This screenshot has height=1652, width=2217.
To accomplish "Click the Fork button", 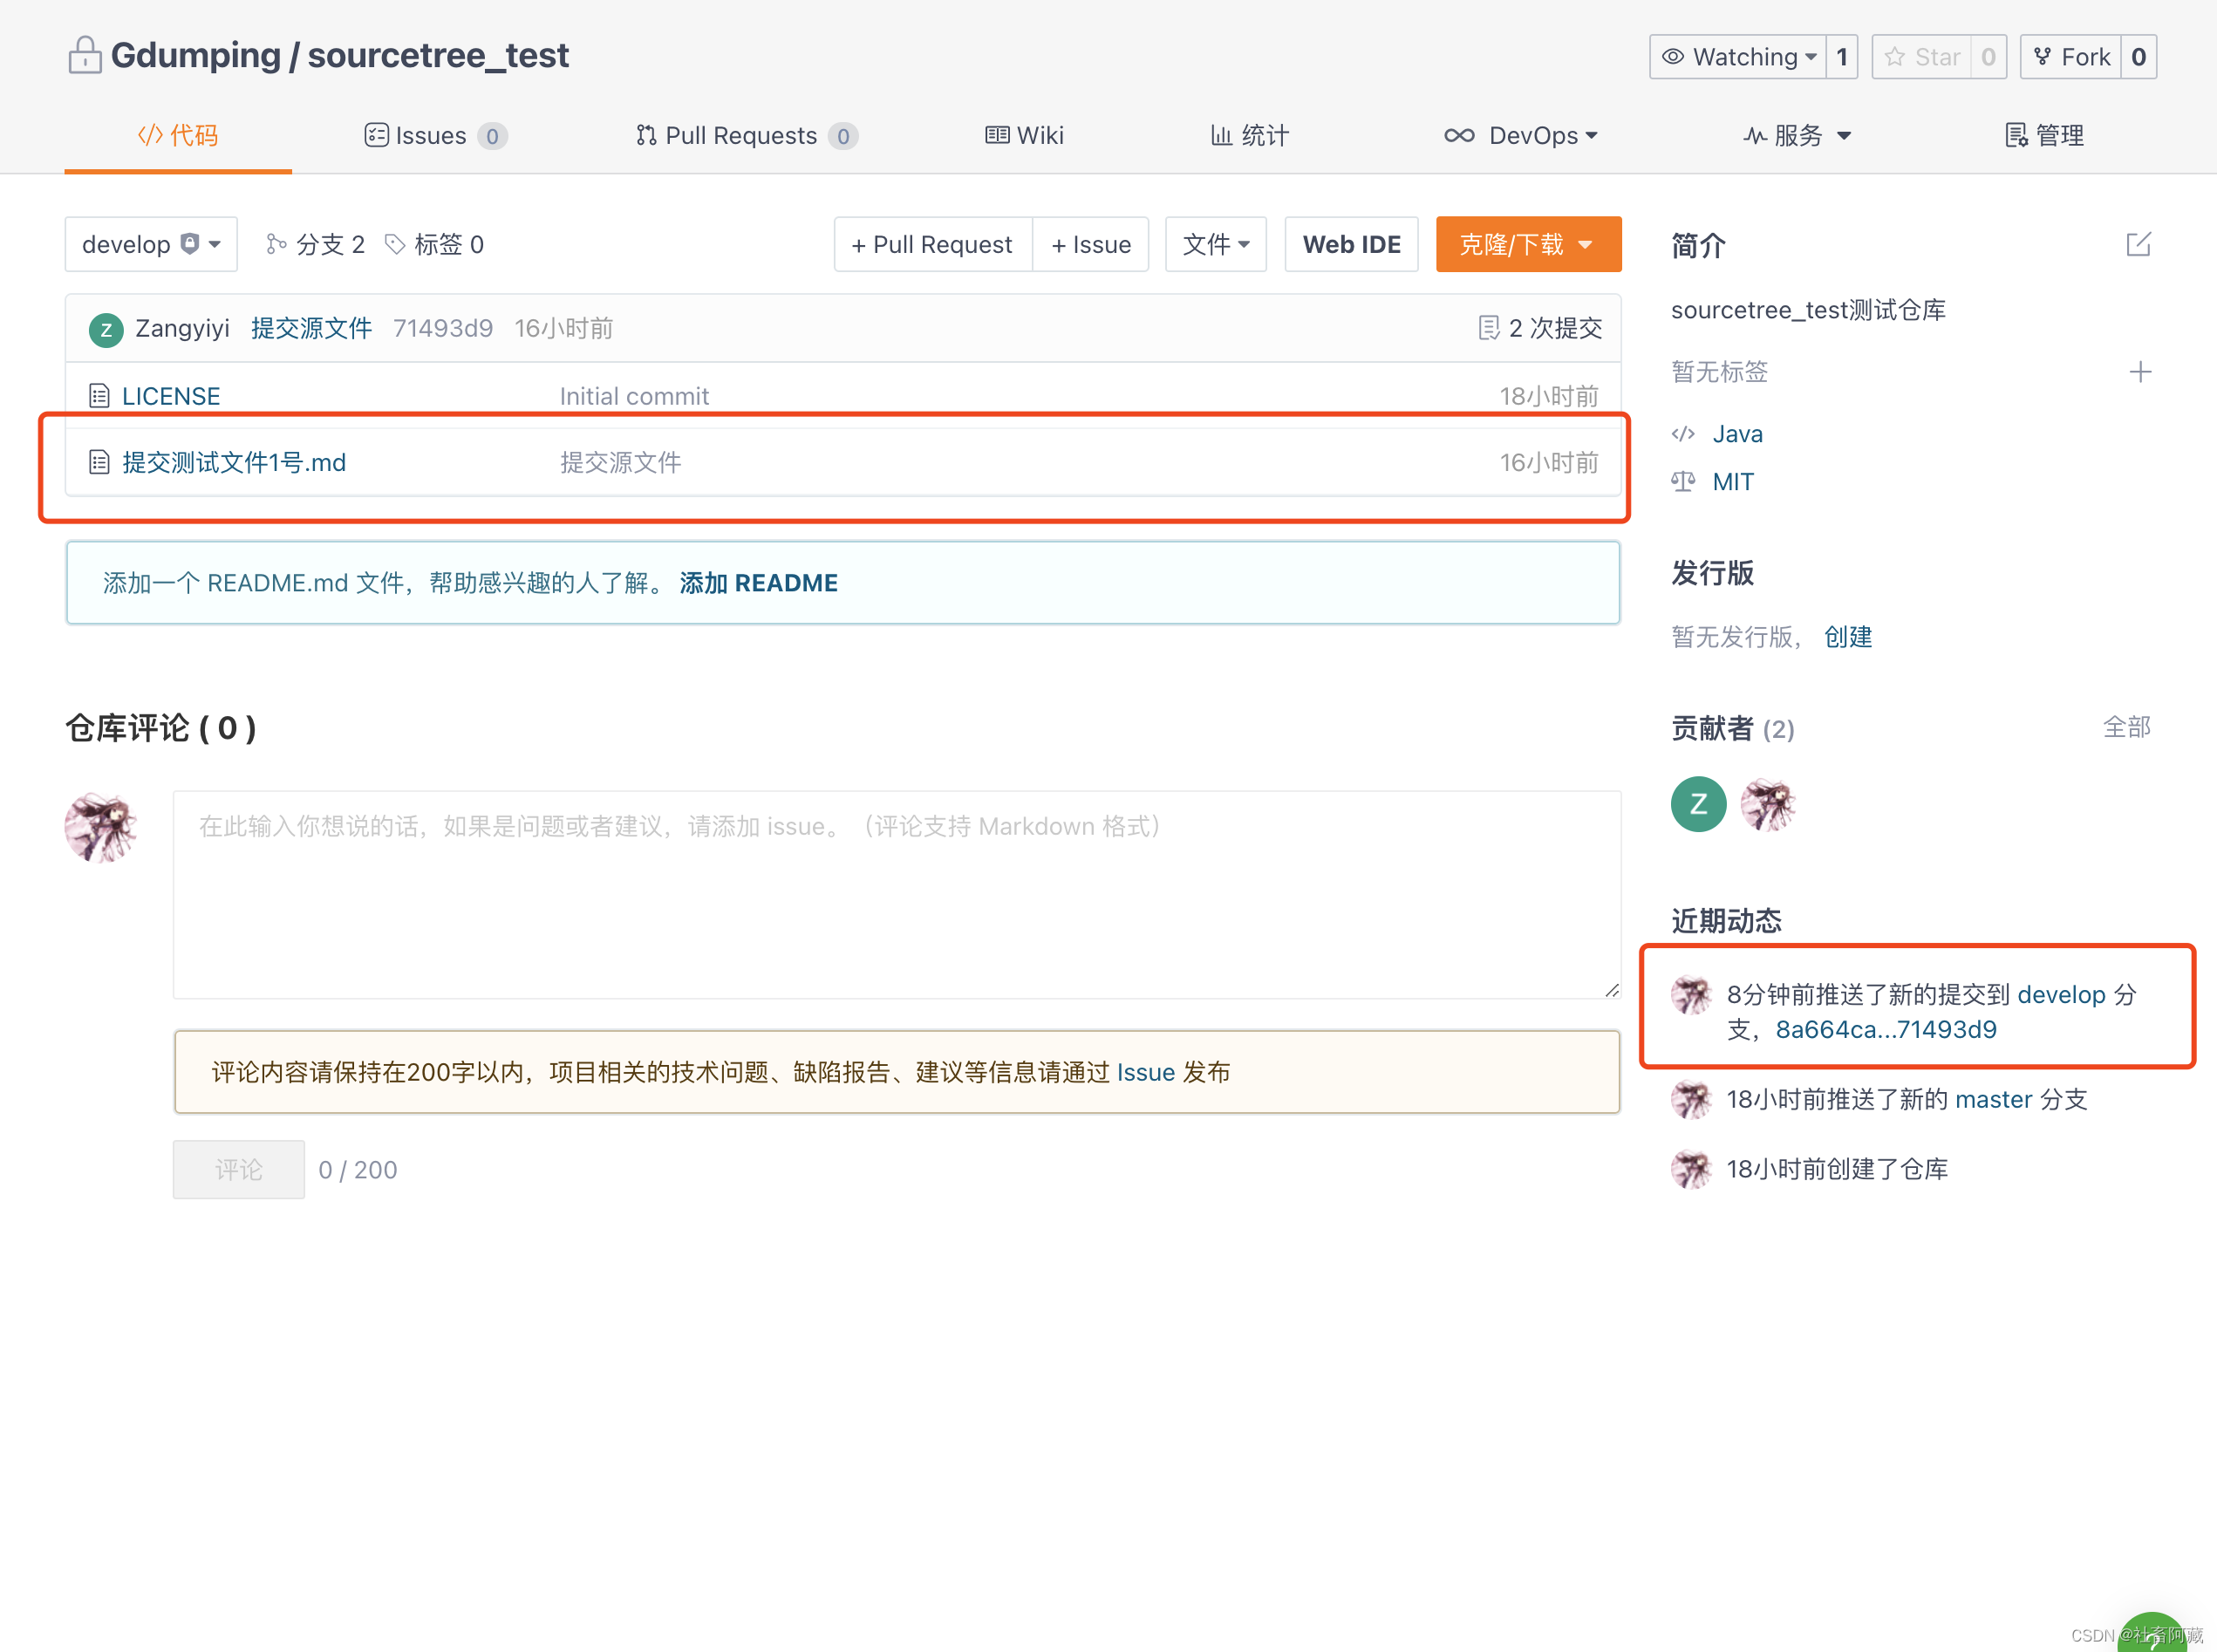I will [x=2071, y=57].
